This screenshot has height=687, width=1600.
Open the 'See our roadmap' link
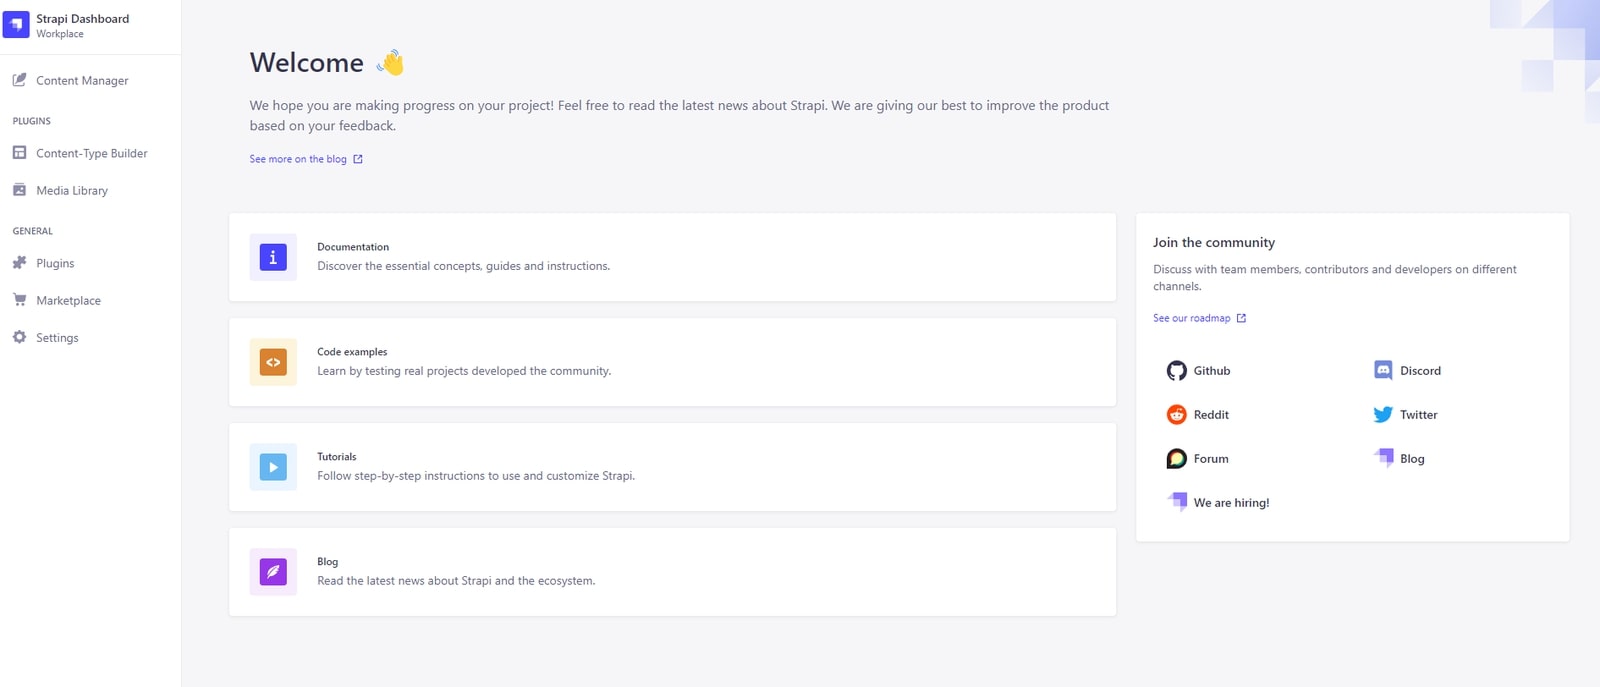pos(1192,318)
